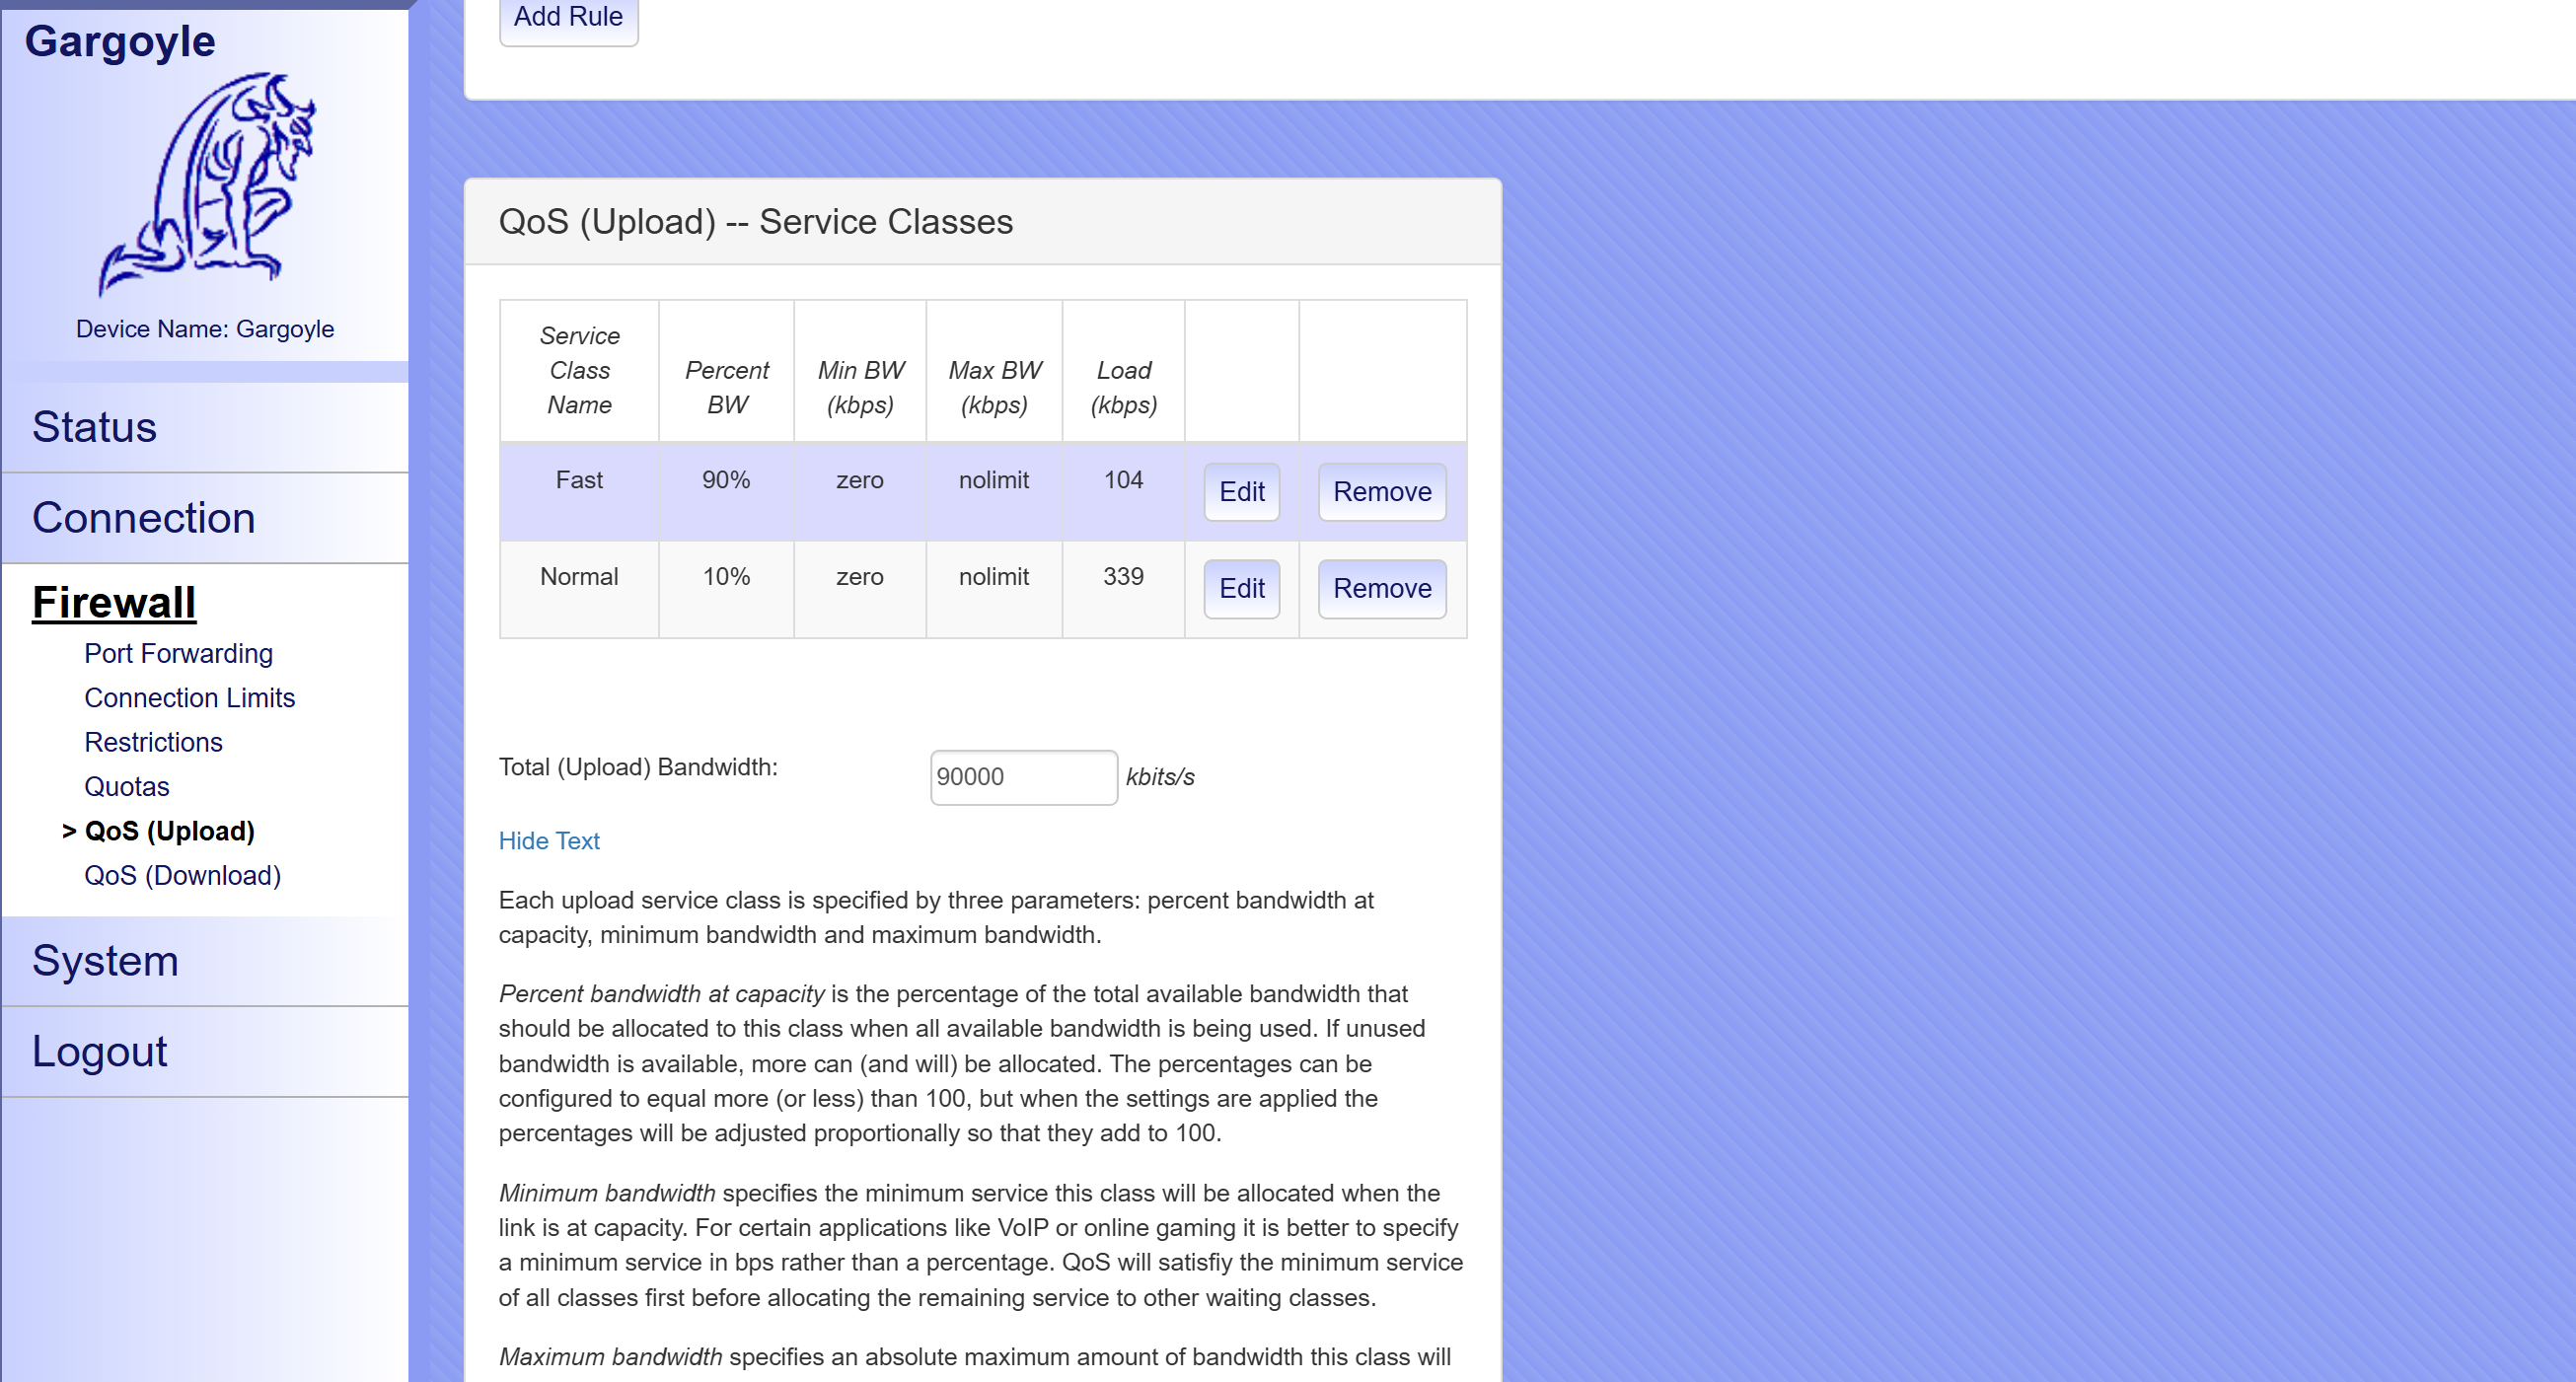Click Logout menu item
The height and width of the screenshot is (1382, 2576).
pyautogui.click(x=101, y=1050)
